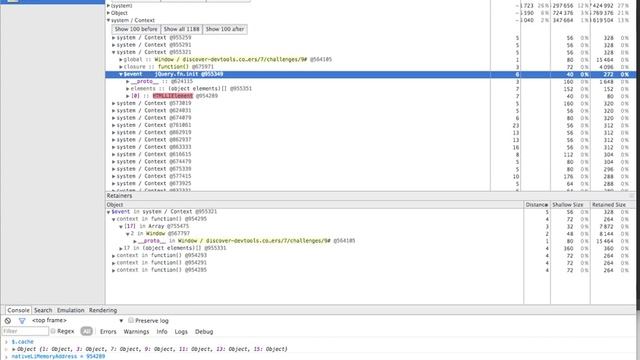The width and height of the screenshot is (640, 360).
Task: Click the Show all 1188 button
Action: point(182,29)
